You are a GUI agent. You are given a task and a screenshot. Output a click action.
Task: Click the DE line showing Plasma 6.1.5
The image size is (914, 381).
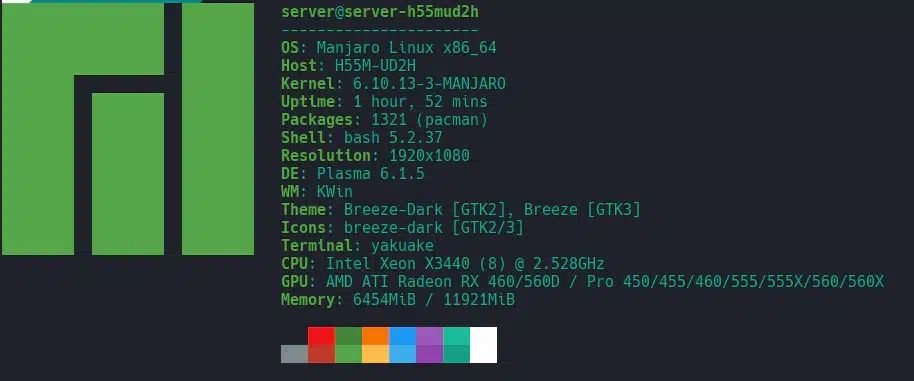(353, 174)
